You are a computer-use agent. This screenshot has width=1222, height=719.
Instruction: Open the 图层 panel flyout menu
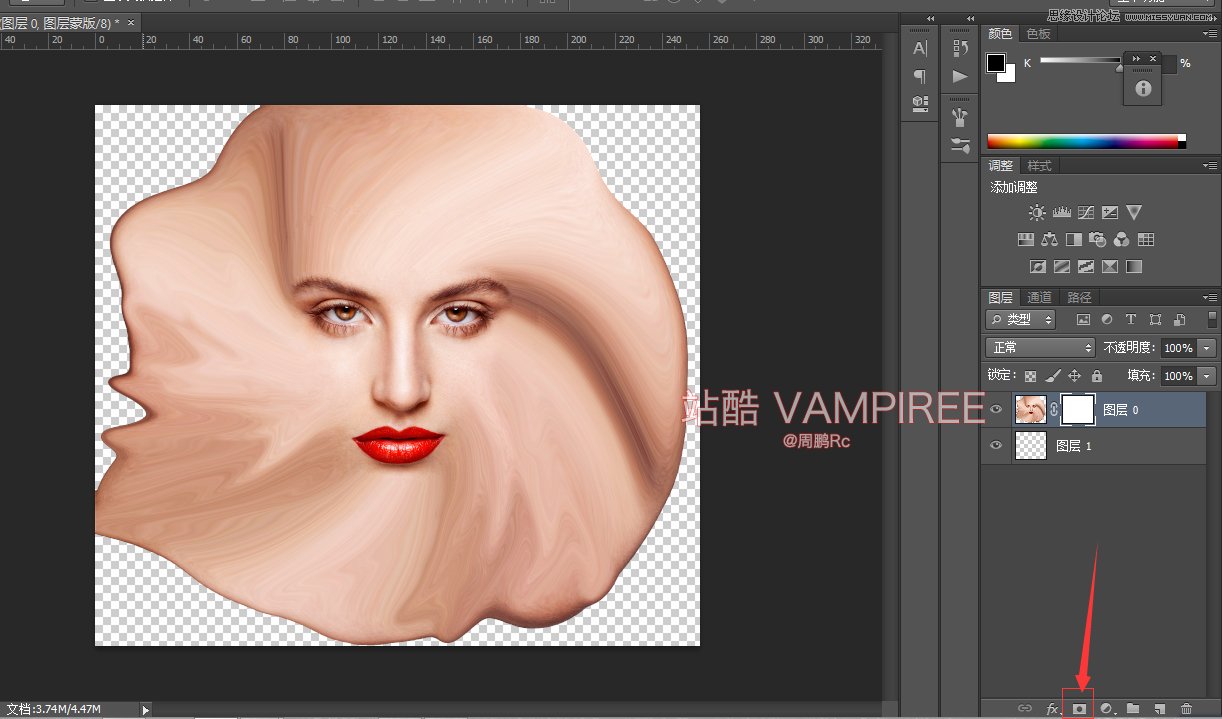[x=1211, y=297]
